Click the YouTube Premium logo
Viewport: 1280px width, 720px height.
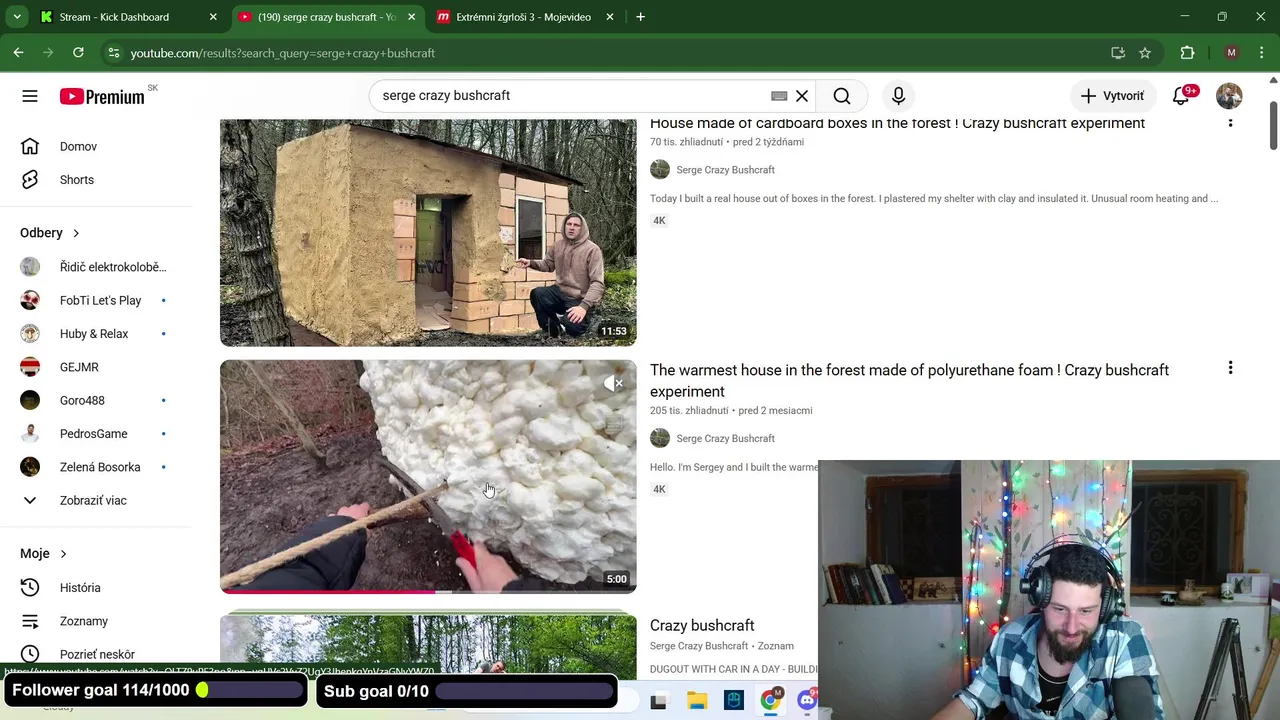coord(102,96)
